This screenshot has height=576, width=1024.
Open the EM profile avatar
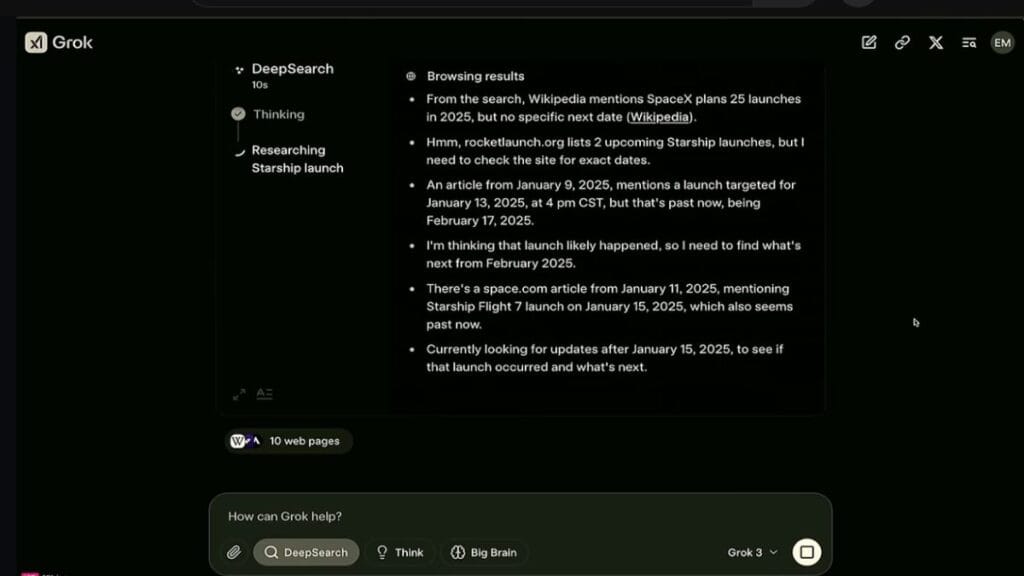click(x=1002, y=42)
